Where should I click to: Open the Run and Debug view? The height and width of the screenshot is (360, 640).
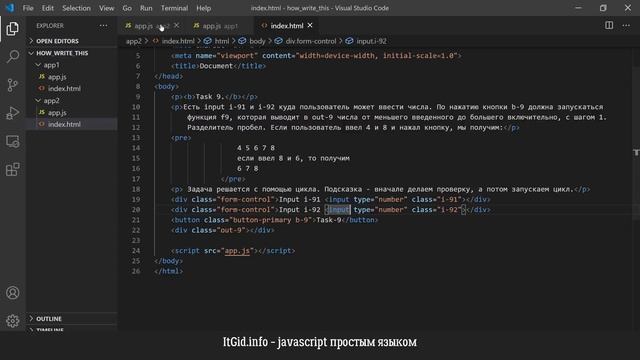[x=13, y=113]
